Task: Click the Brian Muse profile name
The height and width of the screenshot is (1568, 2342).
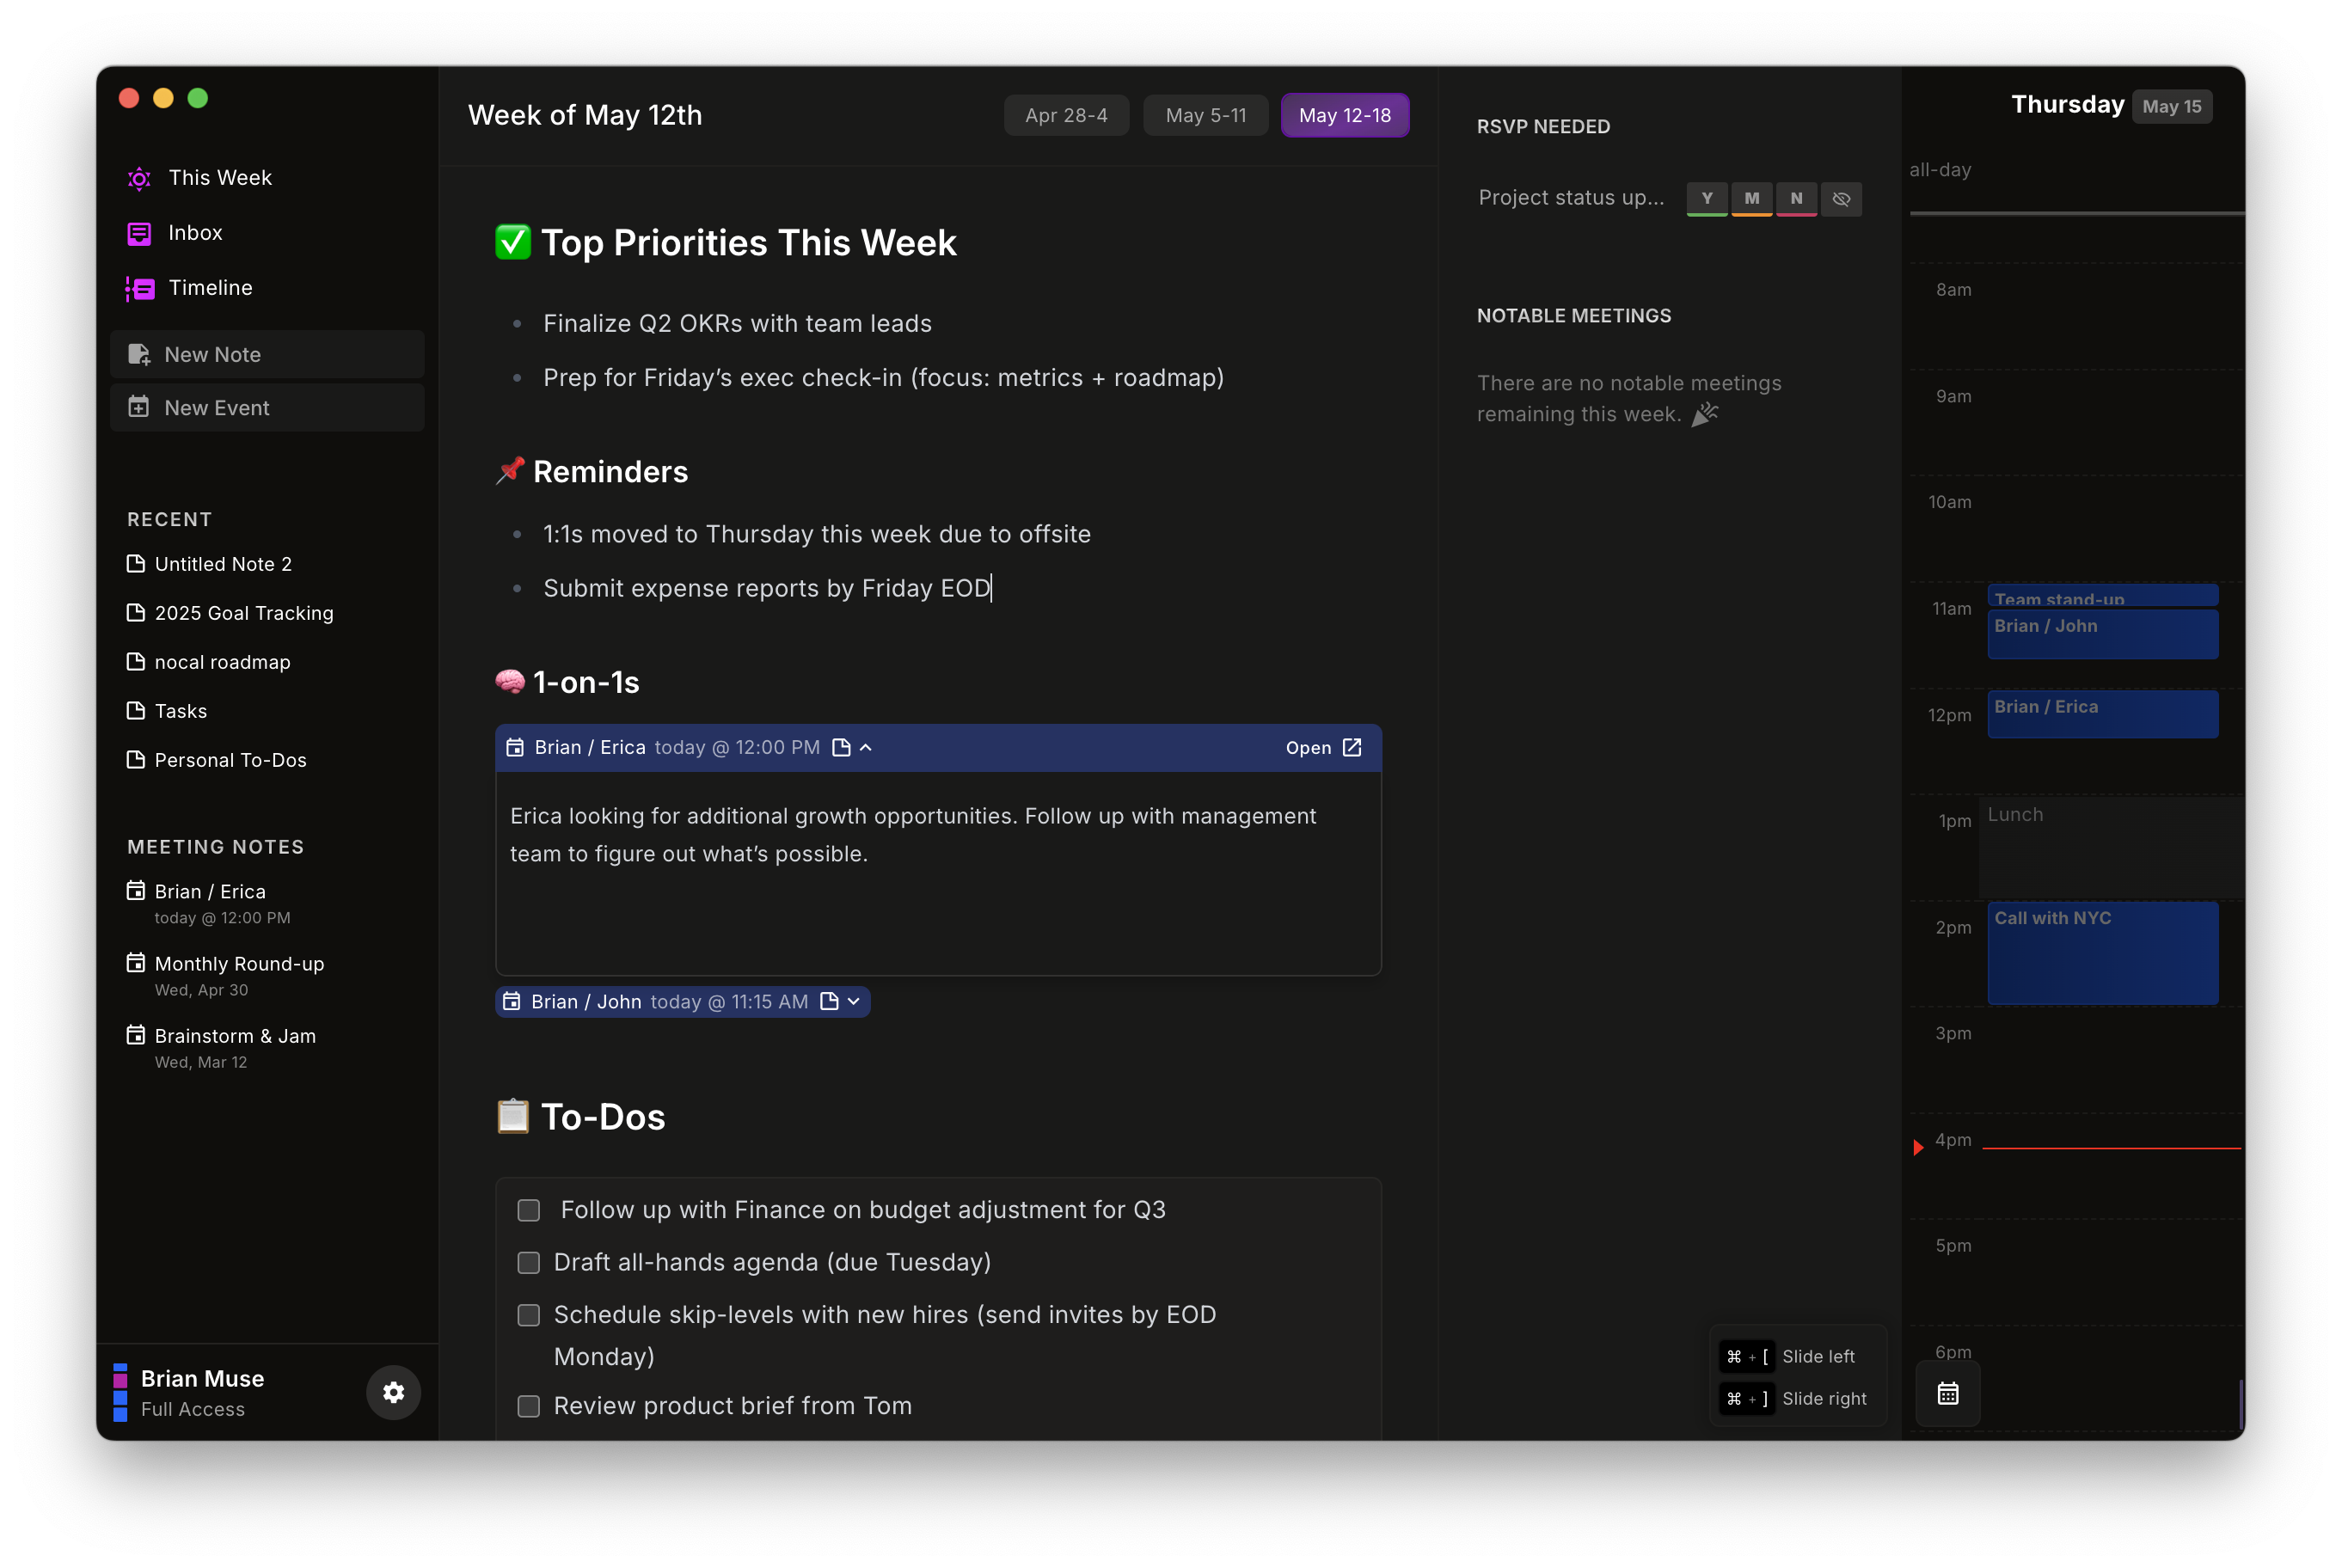Action: [x=202, y=1378]
